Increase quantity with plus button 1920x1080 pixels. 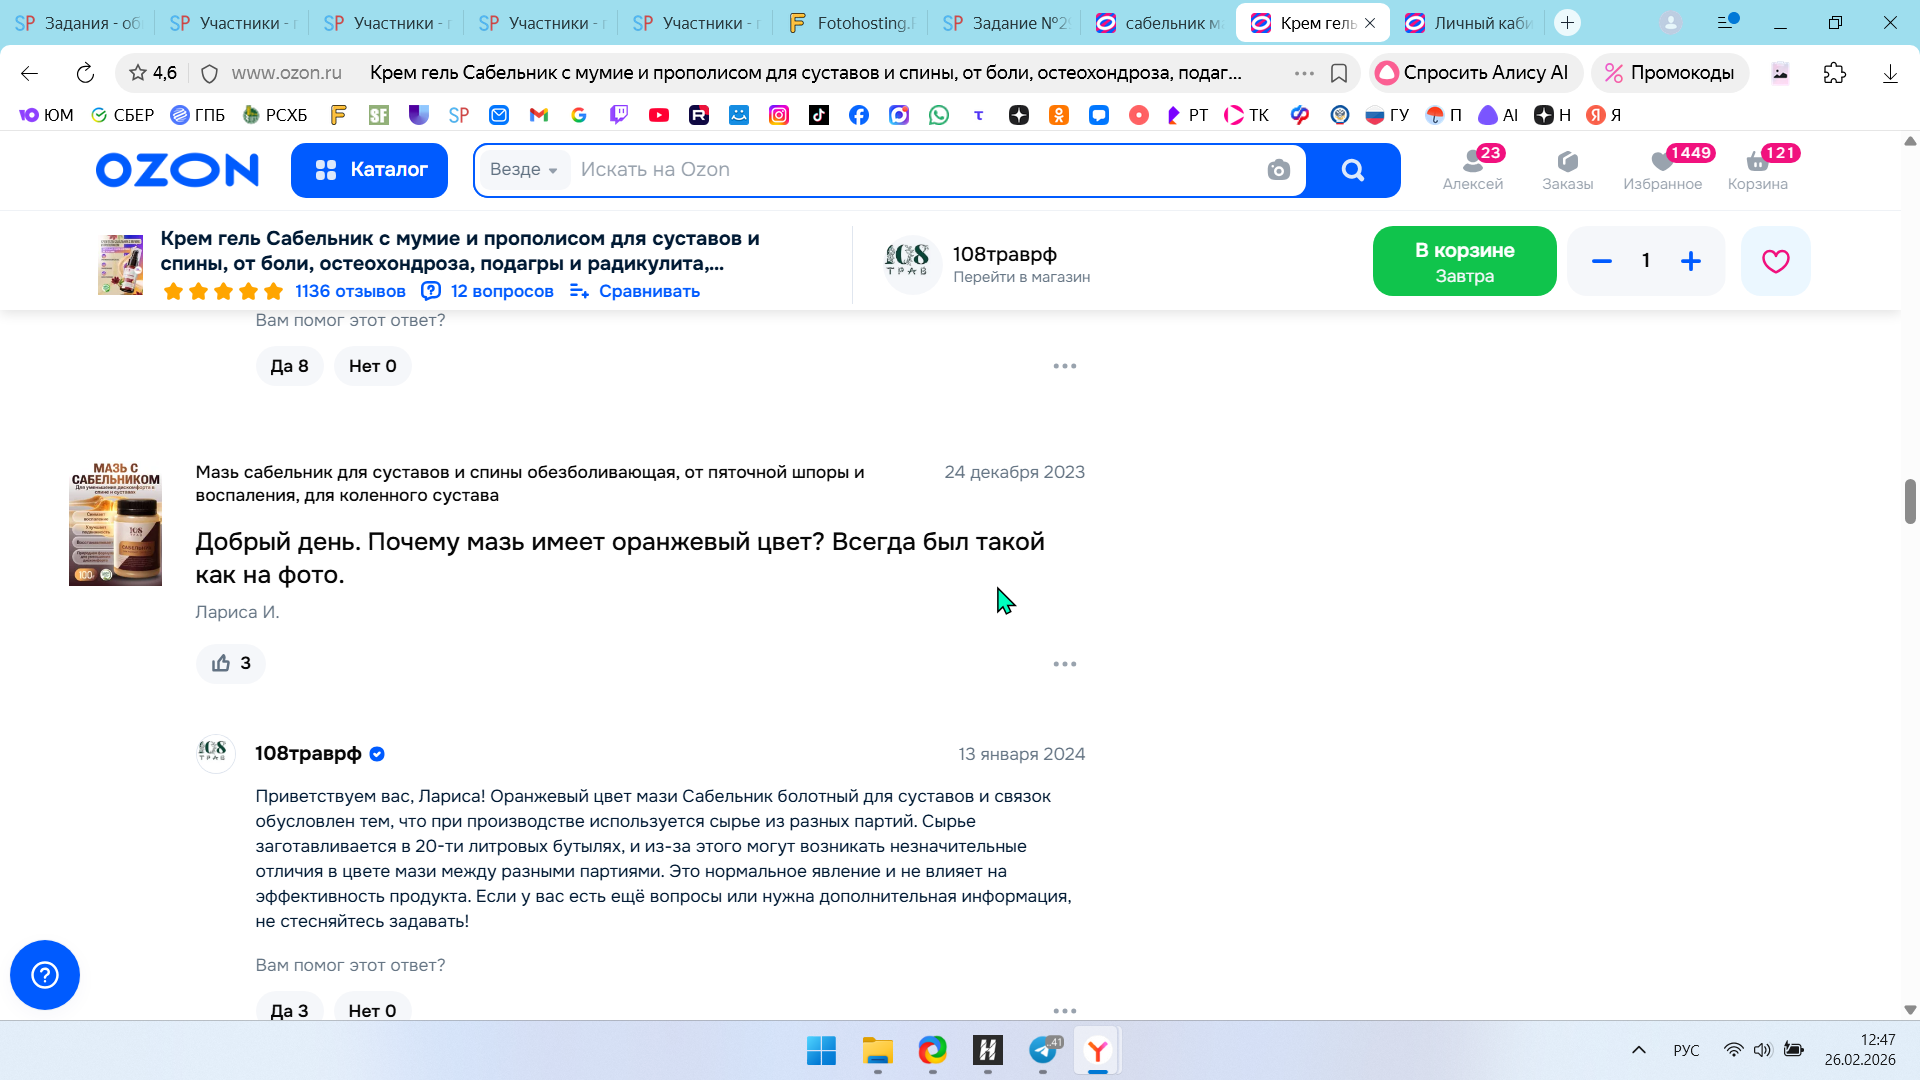[x=1690, y=261]
